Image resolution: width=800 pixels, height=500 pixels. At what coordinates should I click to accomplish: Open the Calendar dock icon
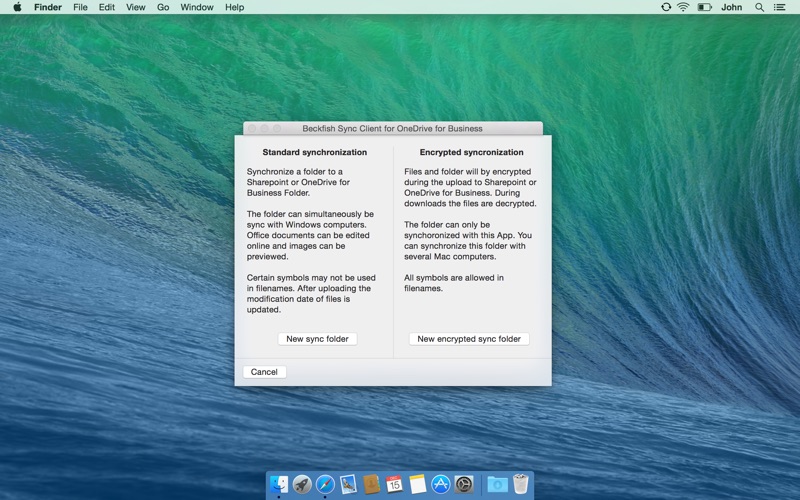[394, 484]
